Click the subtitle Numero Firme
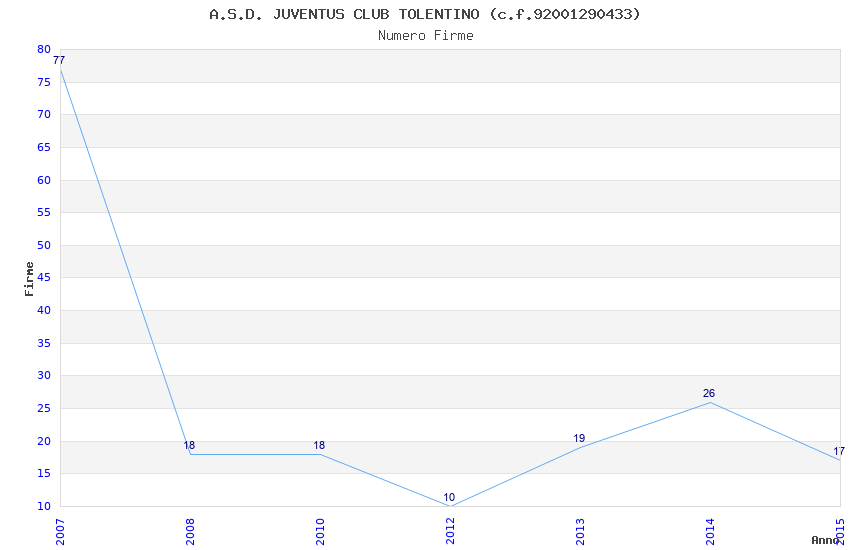850x550 pixels. pos(426,36)
